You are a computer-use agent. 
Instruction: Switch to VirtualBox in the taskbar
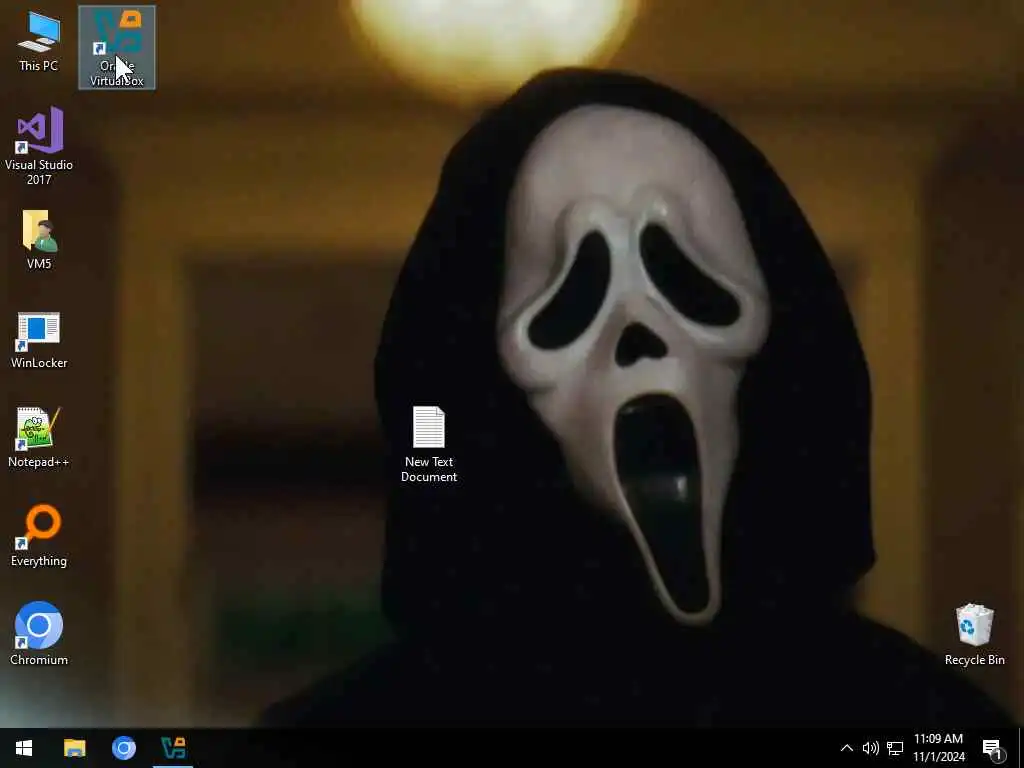173,748
